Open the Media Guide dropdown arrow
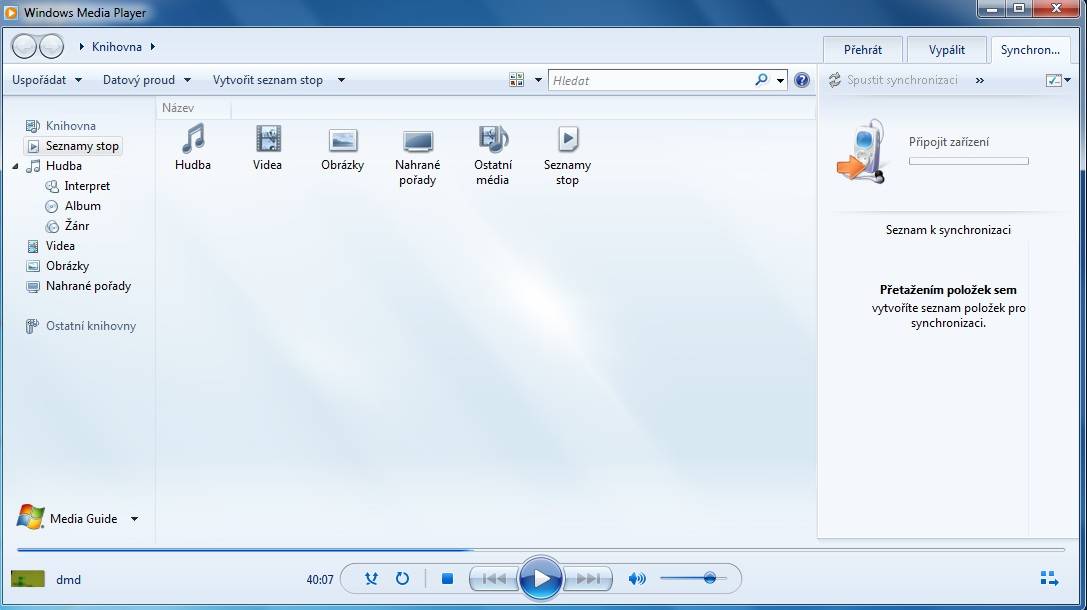 click(134, 518)
